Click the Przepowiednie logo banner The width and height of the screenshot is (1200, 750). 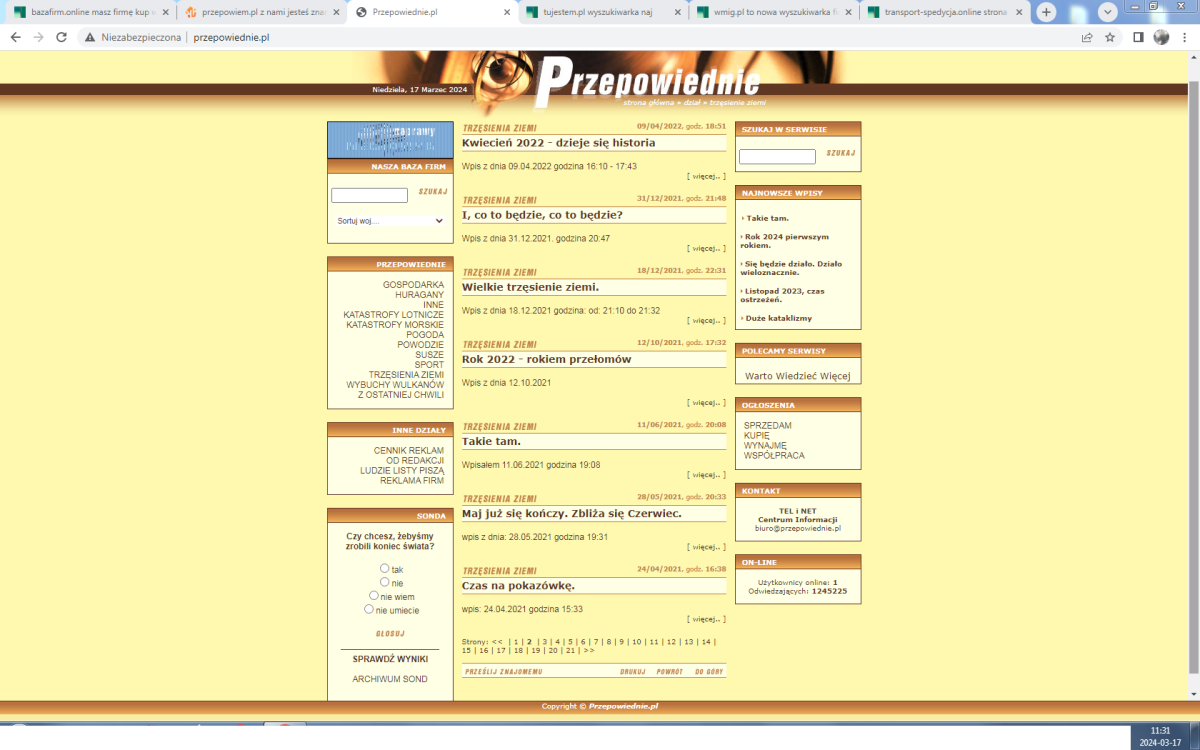[646, 81]
